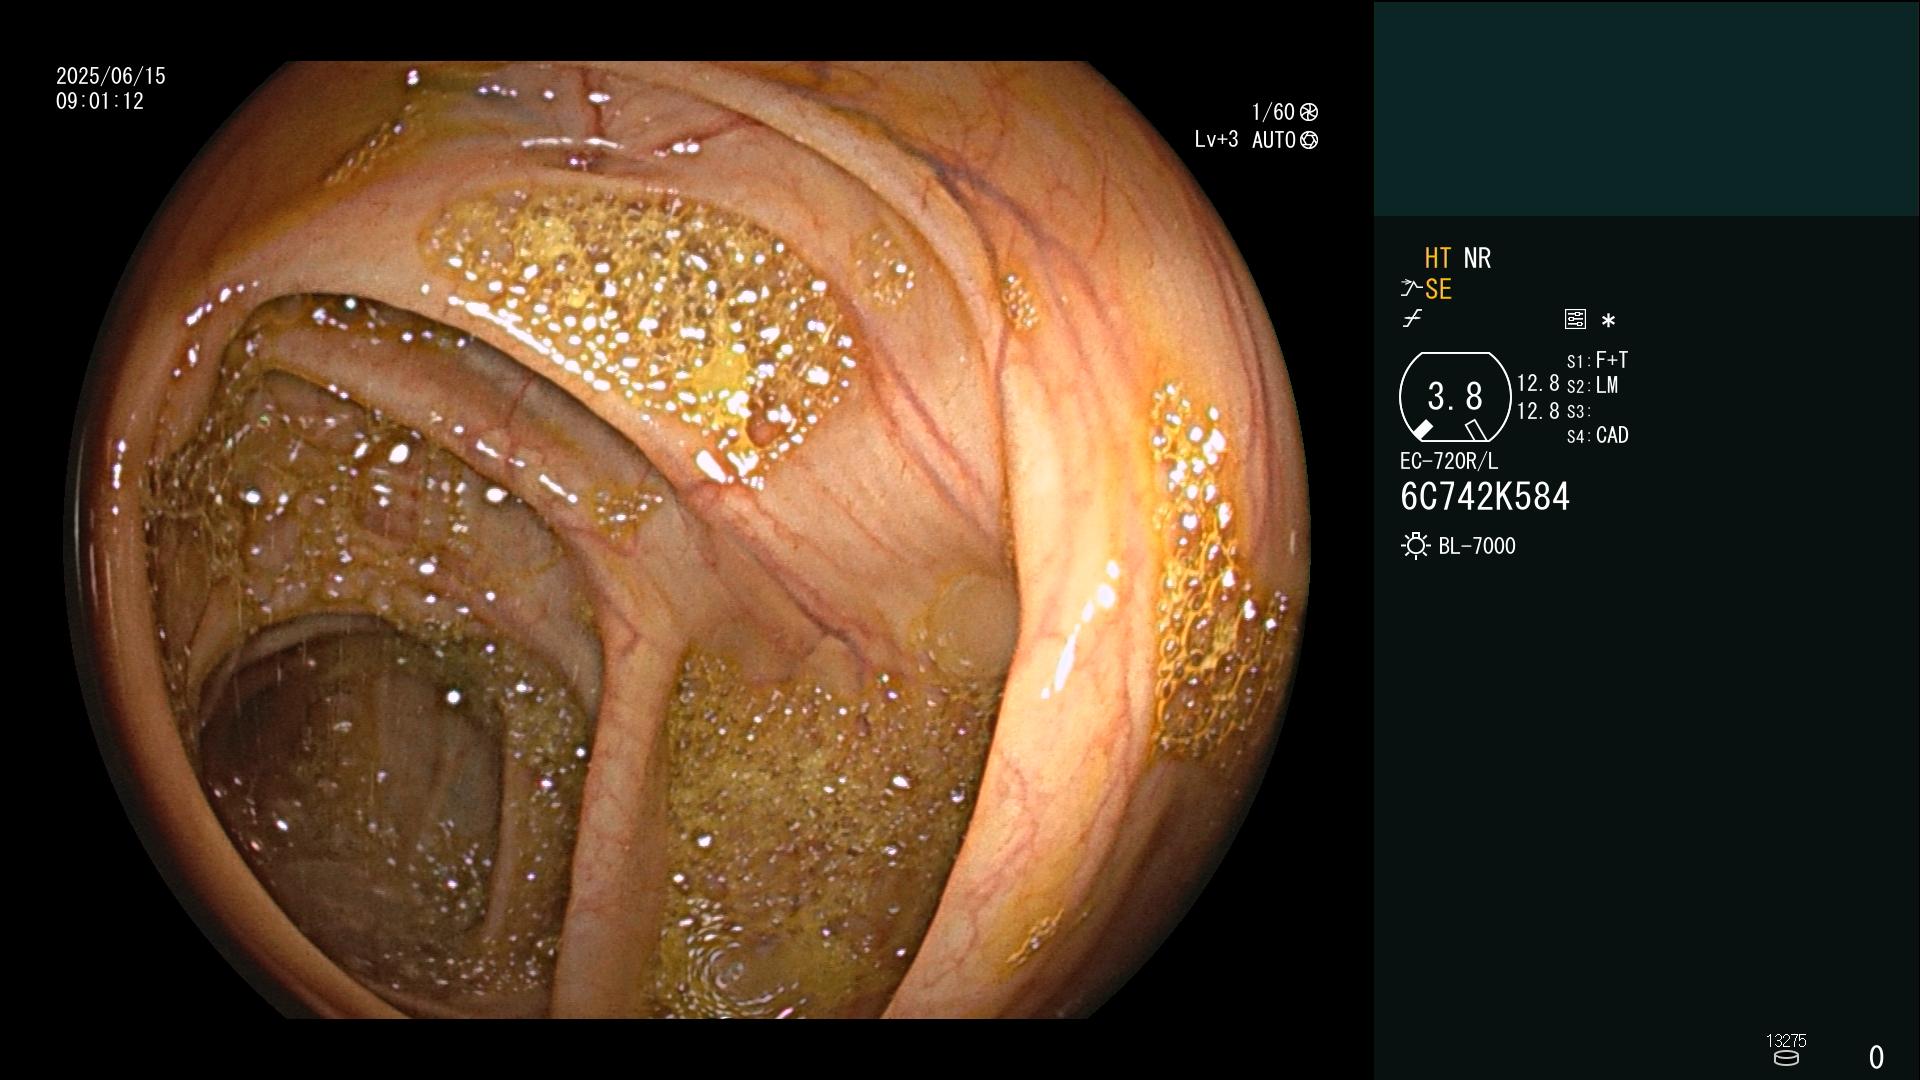The image size is (1920, 1080).
Task: Click the BL-7000 light source label
Action: pos(1477,546)
